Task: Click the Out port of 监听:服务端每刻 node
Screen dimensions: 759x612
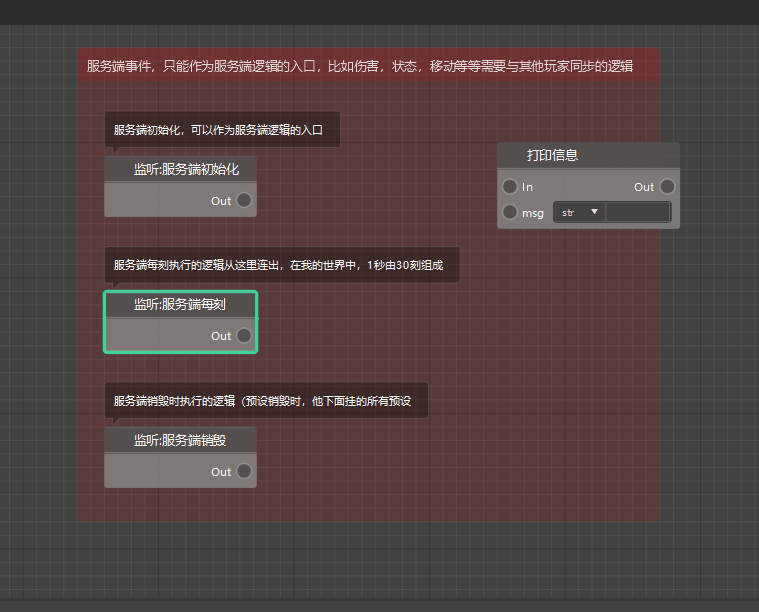Action: tap(243, 336)
